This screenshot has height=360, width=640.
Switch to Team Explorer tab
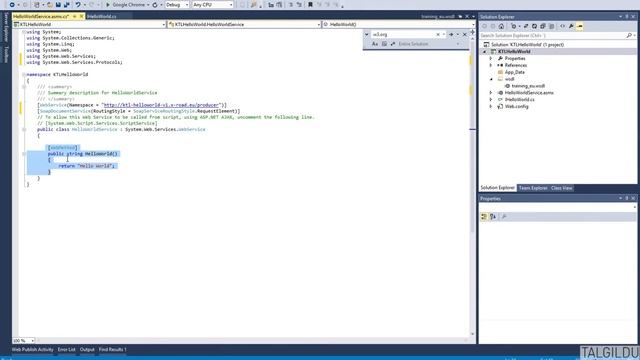tap(533, 188)
